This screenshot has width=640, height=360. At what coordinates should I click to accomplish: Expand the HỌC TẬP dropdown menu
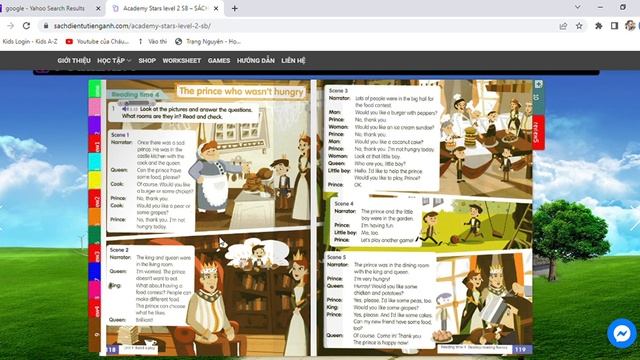[x=114, y=60]
